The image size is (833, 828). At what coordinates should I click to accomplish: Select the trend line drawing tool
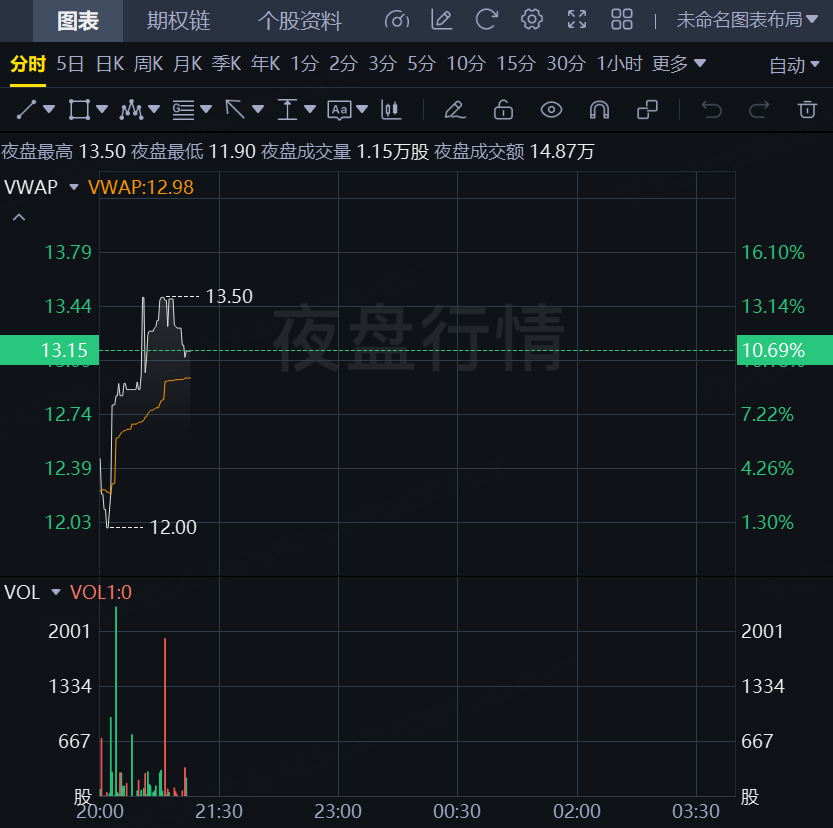click(x=28, y=109)
